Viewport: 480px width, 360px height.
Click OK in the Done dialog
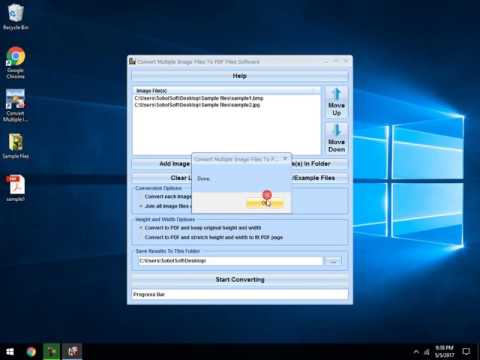[265, 203]
